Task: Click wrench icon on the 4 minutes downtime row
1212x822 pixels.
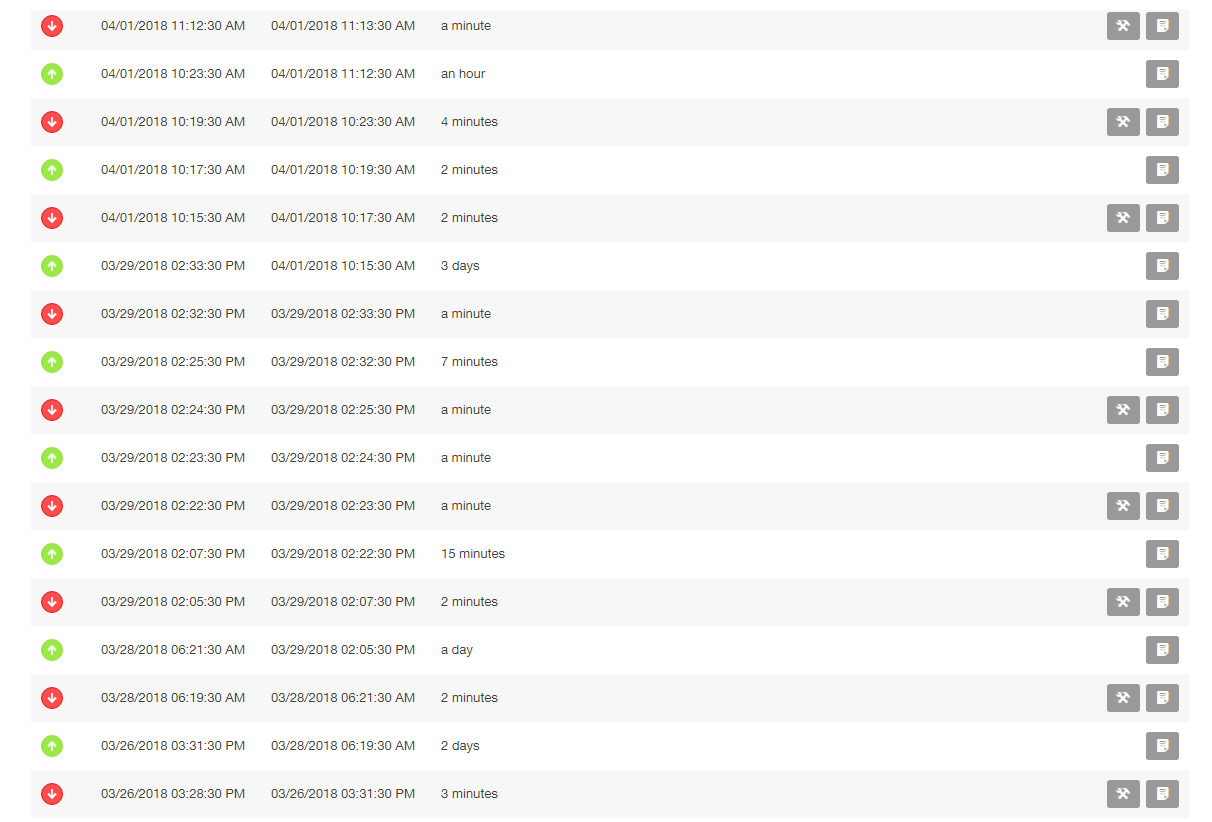Action: 1123,122
